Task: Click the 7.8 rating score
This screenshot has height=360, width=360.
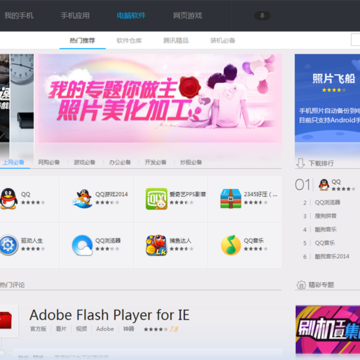Action: [174, 329]
